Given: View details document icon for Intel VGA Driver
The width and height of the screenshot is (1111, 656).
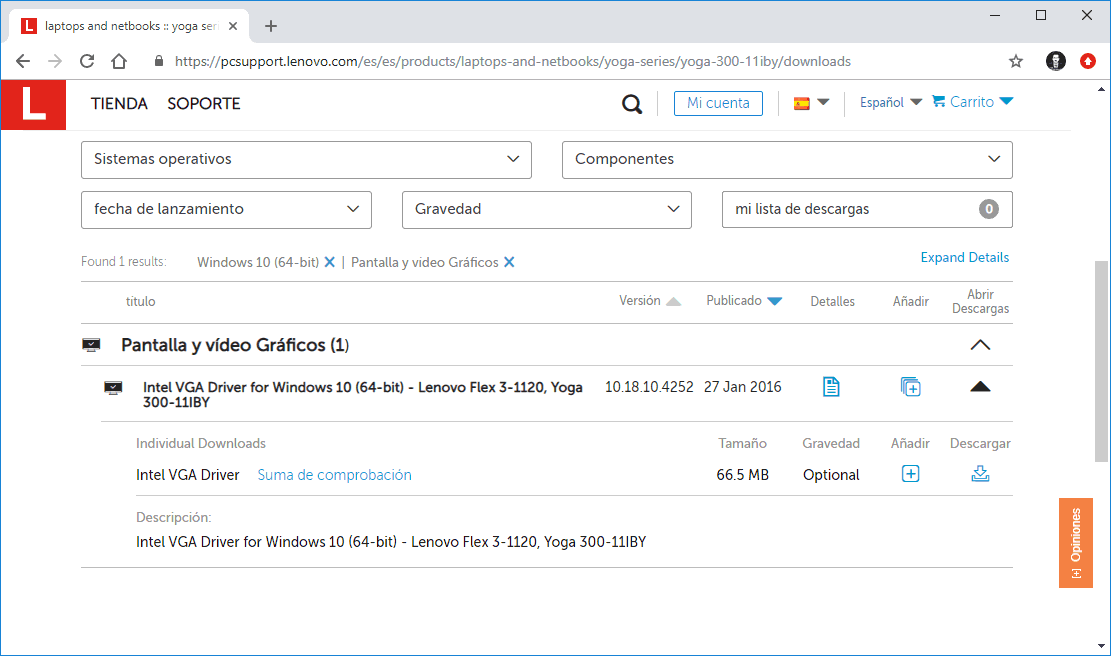Looking at the screenshot, I should (x=831, y=387).
